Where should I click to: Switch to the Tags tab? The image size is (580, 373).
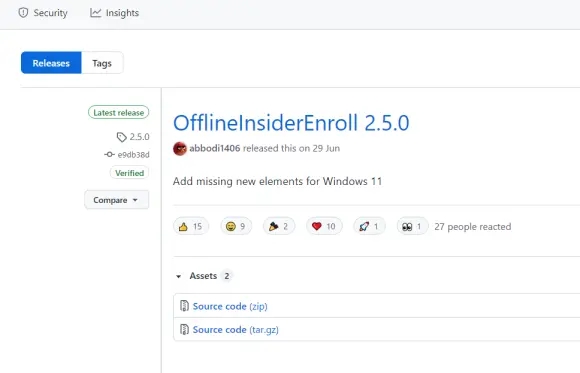[x=102, y=63]
